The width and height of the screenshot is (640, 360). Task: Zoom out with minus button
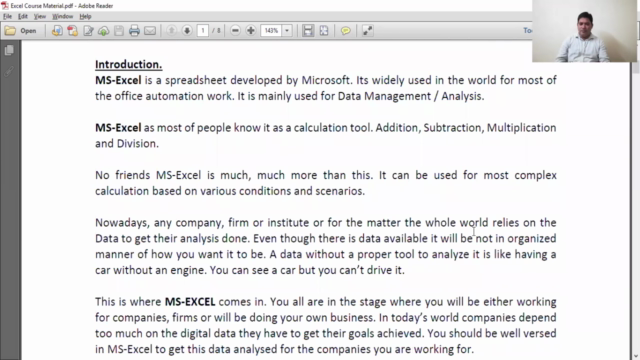(x=235, y=31)
